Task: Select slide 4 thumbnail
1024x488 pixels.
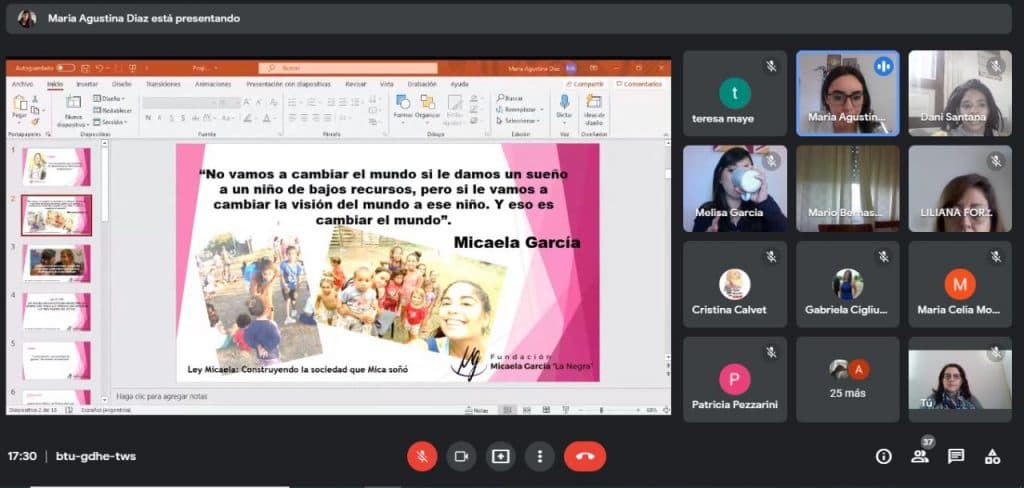Action: [56, 312]
